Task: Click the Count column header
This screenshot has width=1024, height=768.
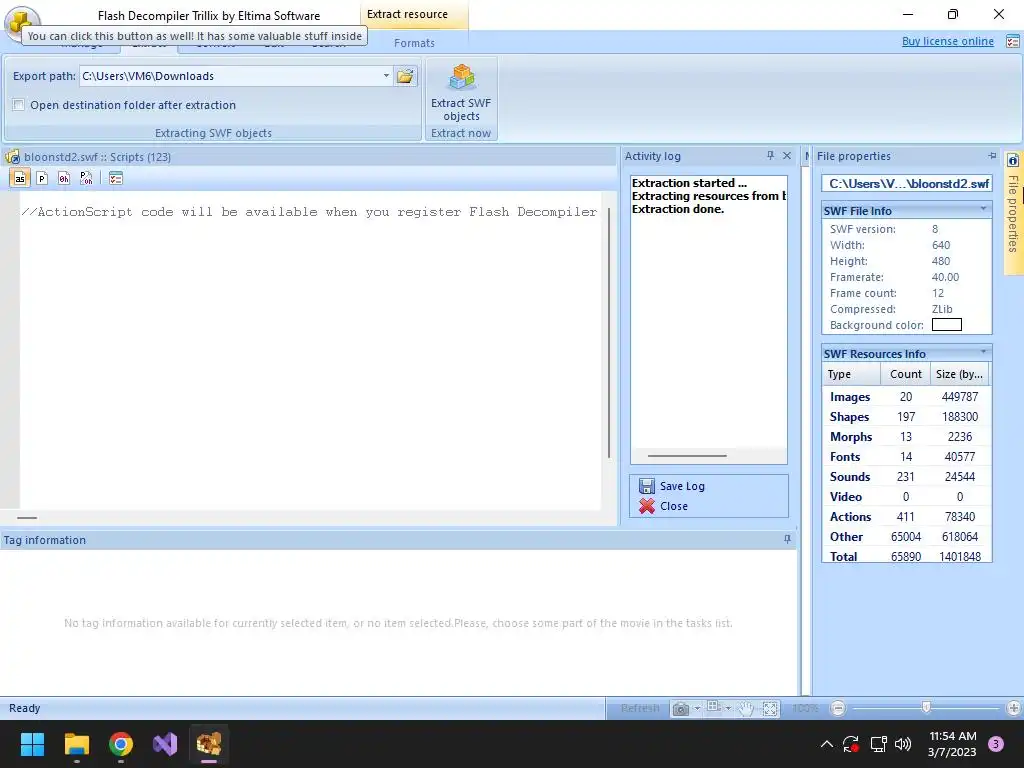Action: [x=905, y=374]
